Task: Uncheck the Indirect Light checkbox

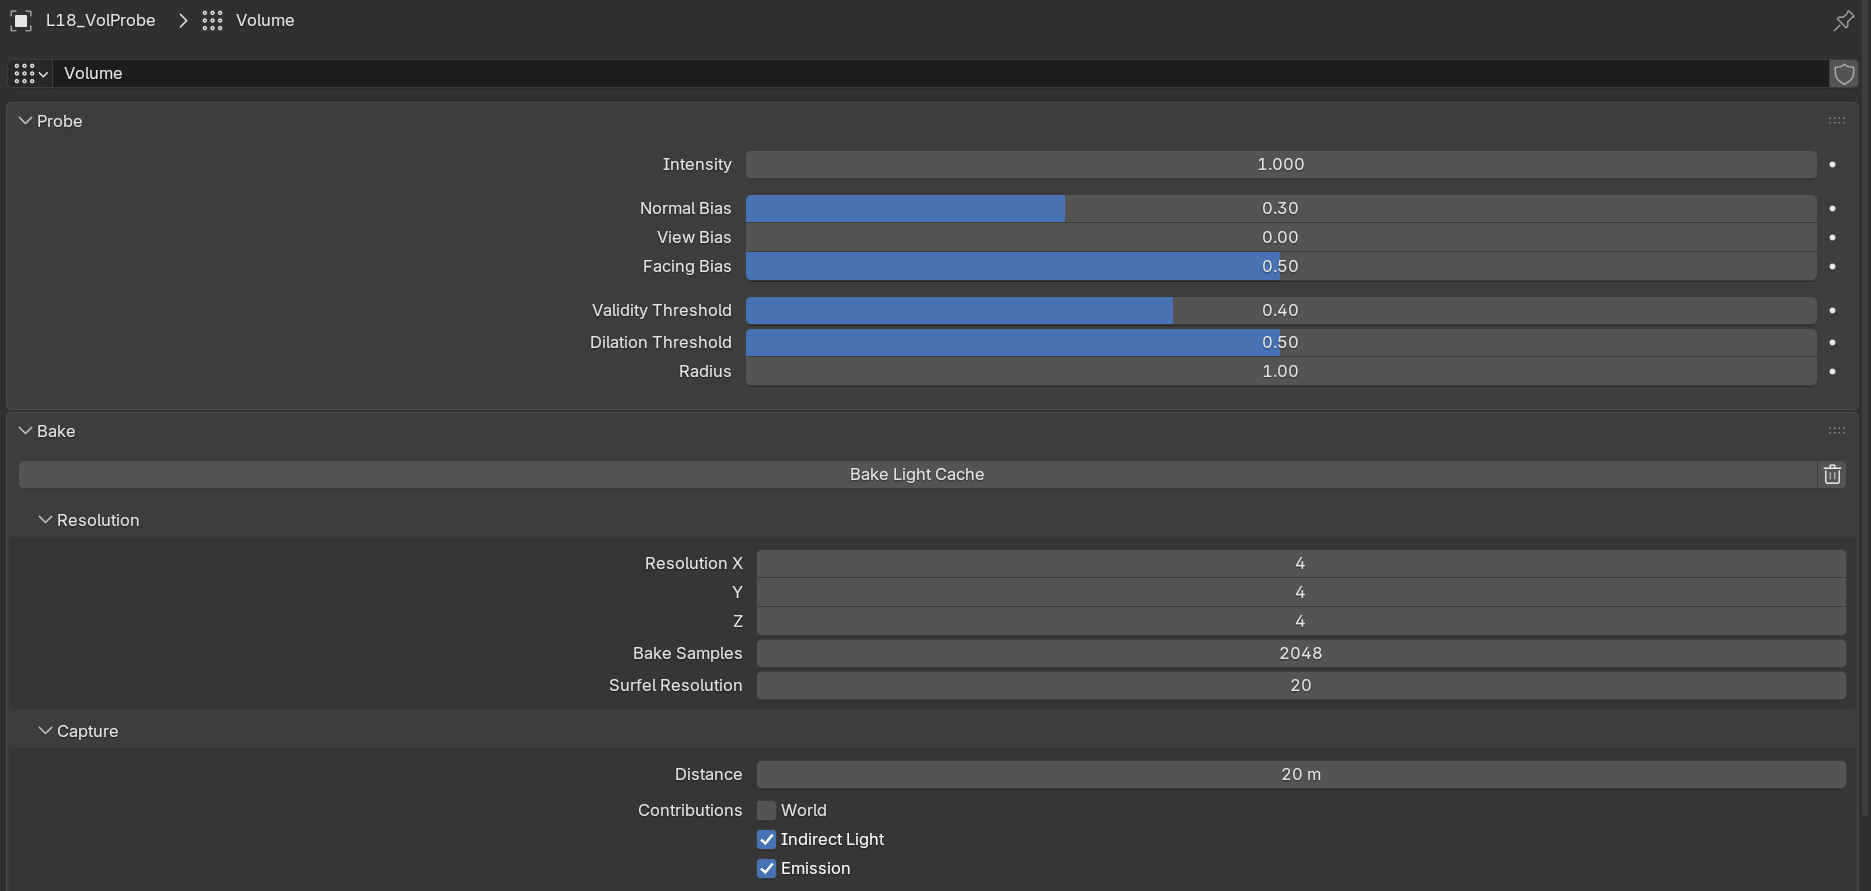Action: point(766,839)
